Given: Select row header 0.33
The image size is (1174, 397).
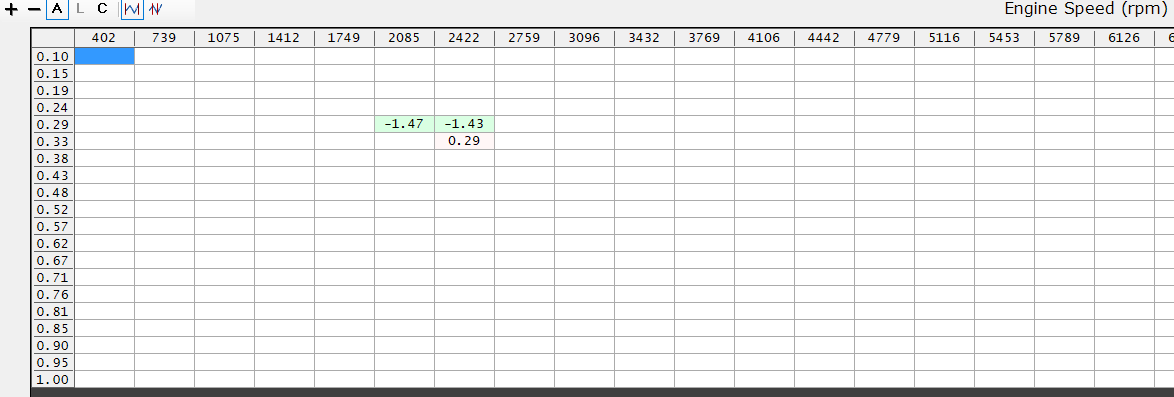Looking at the screenshot, I should tap(53, 141).
